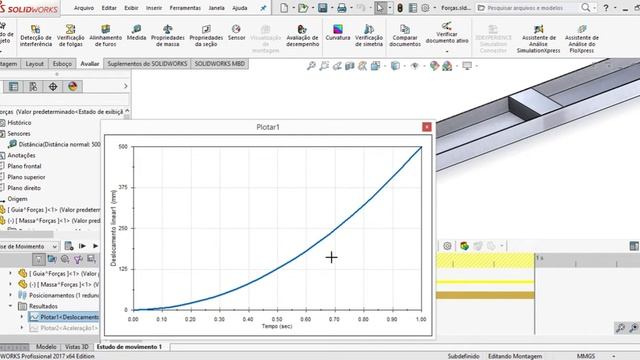Screen dimensions: 640x360
Task: Switch to SOLIDWORKS MBD tab
Action: 220,64
